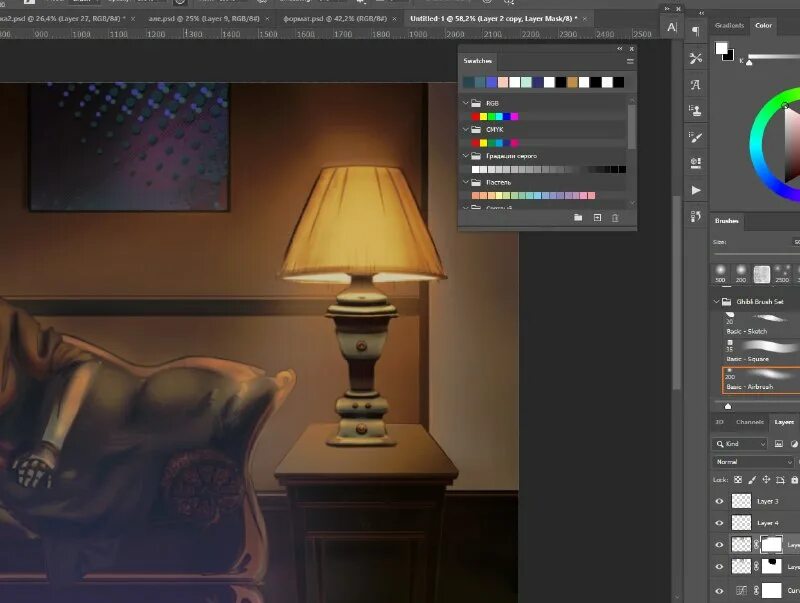Image resolution: width=800 pixels, height=603 pixels.
Task: Switch to the Gradients tab
Action: [729, 26]
